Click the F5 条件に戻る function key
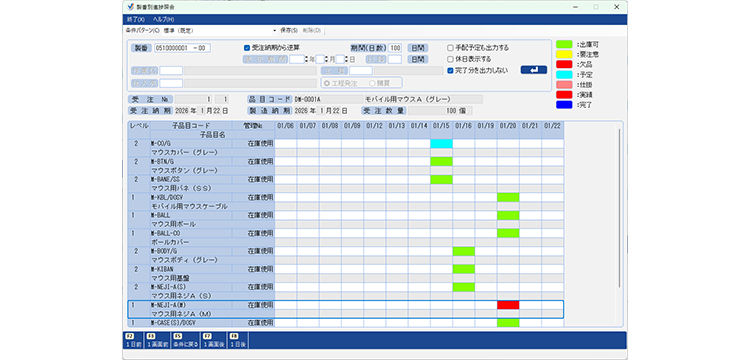 [186, 340]
